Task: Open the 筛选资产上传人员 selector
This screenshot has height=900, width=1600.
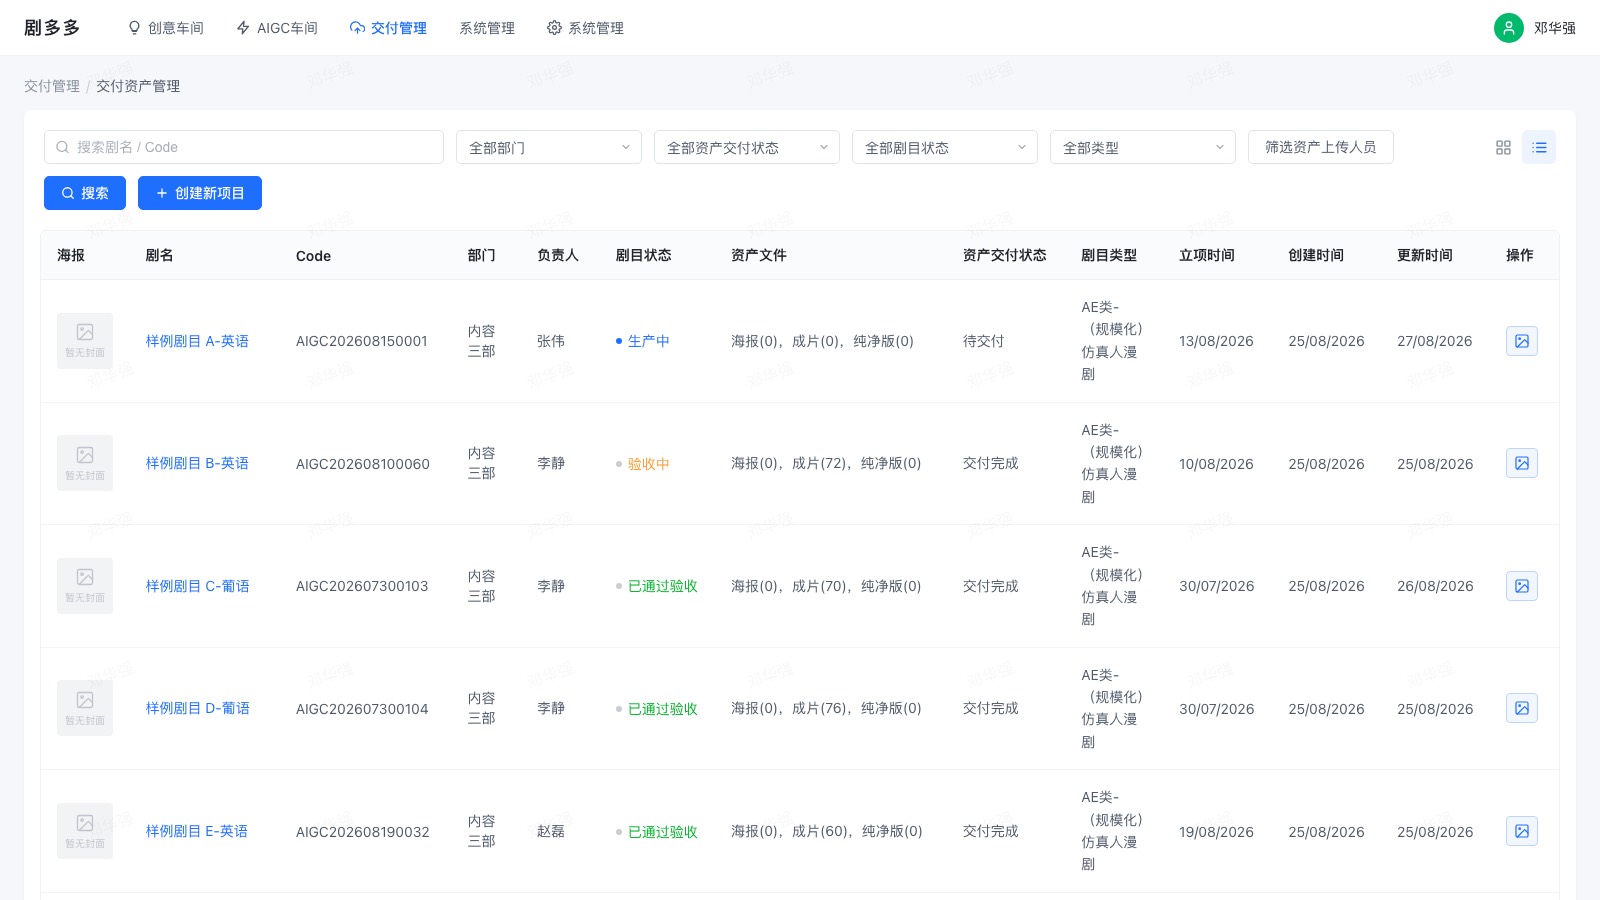Action: pyautogui.click(x=1321, y=147)
